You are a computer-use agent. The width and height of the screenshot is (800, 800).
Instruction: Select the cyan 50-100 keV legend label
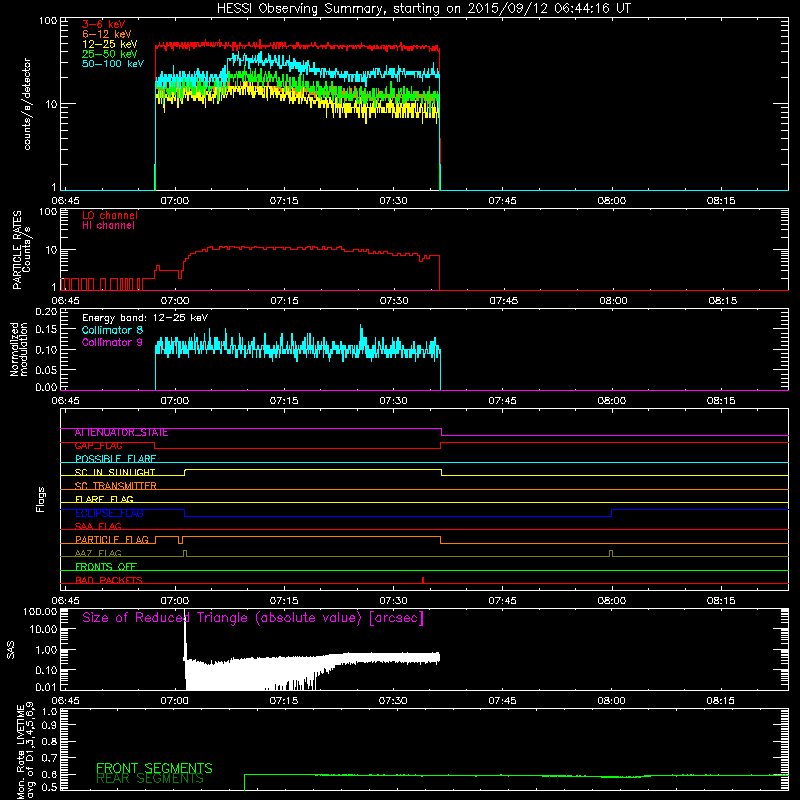click(113, 64)
